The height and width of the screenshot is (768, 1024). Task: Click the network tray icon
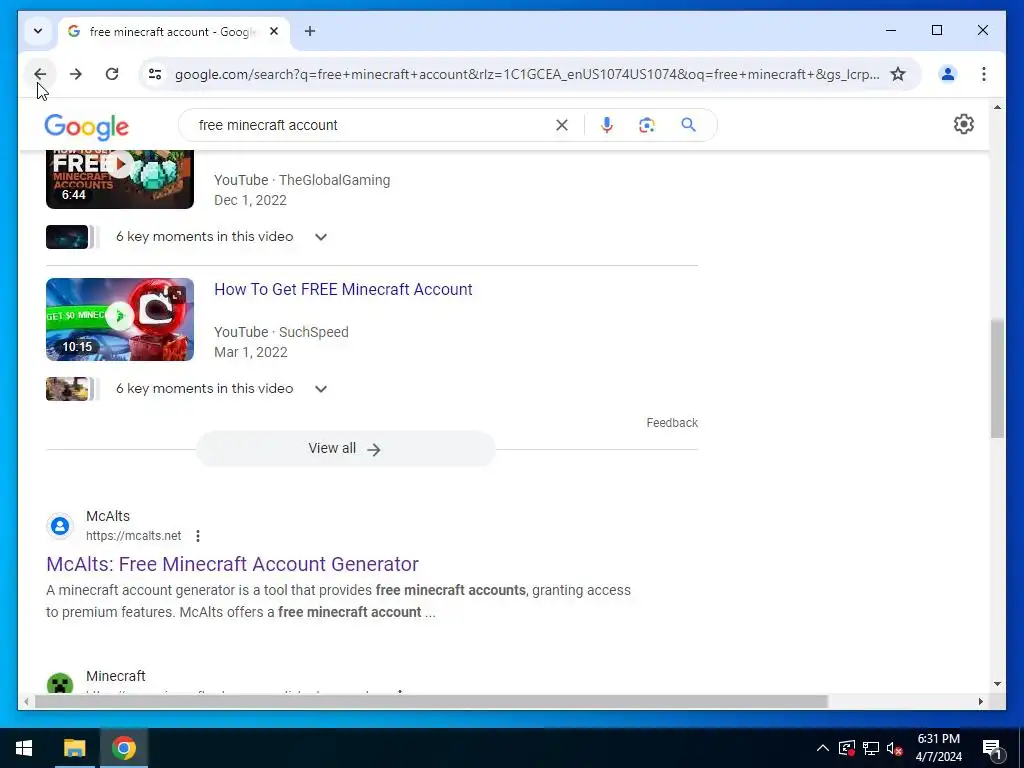pyautogui.click(x=871, y=748)
